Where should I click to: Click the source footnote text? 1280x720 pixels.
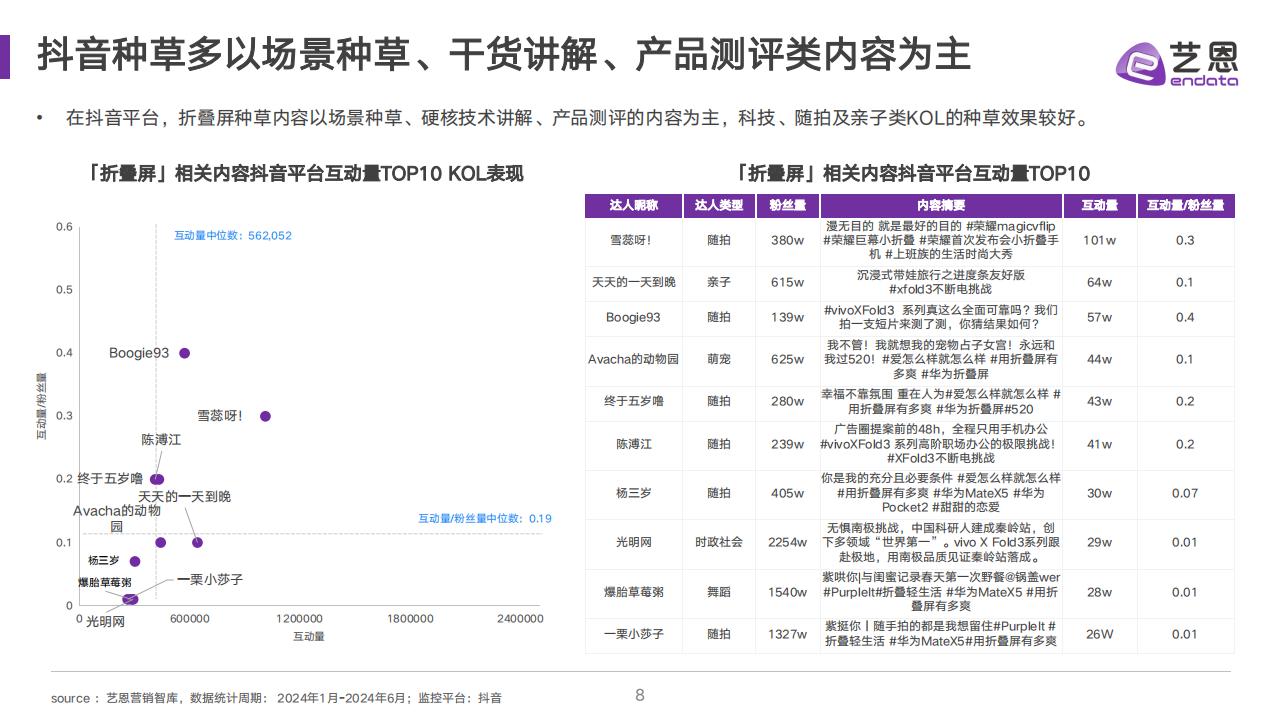tap(276, 698)
